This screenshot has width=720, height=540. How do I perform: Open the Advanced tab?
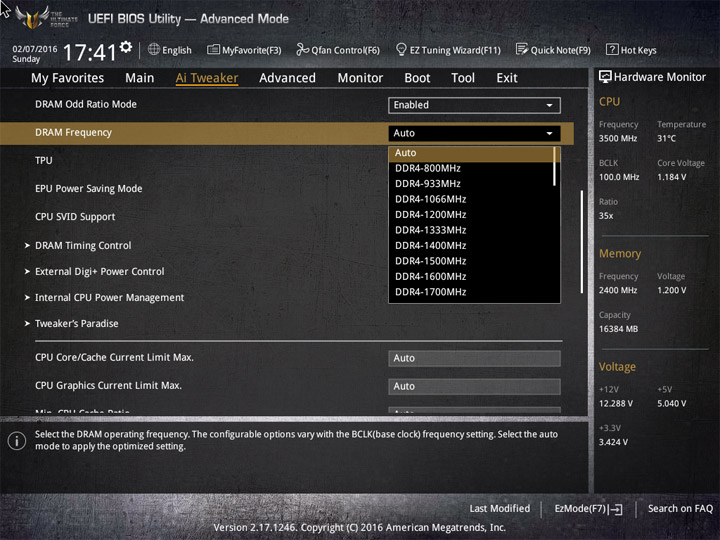287,78
